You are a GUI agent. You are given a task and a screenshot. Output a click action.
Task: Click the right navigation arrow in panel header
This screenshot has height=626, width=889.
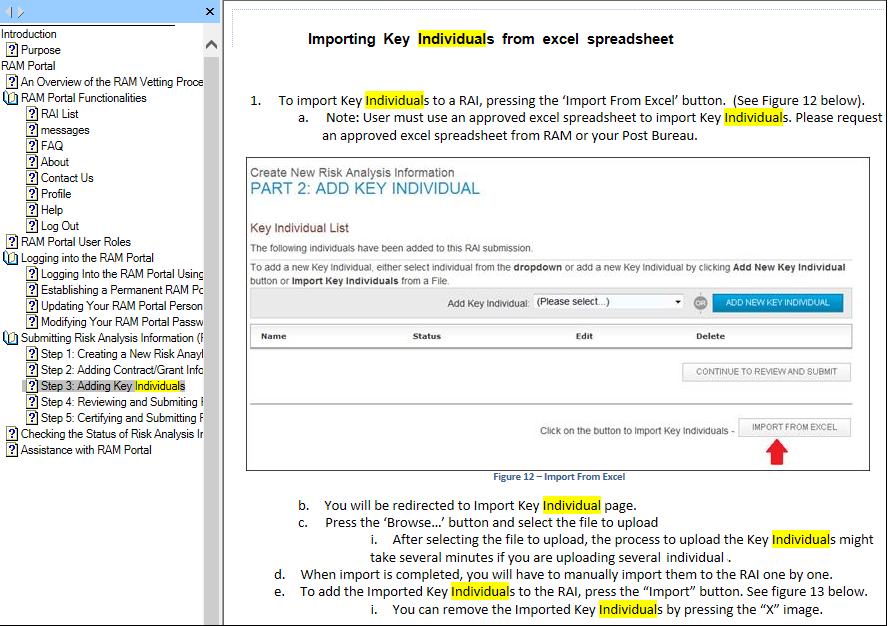21,11
